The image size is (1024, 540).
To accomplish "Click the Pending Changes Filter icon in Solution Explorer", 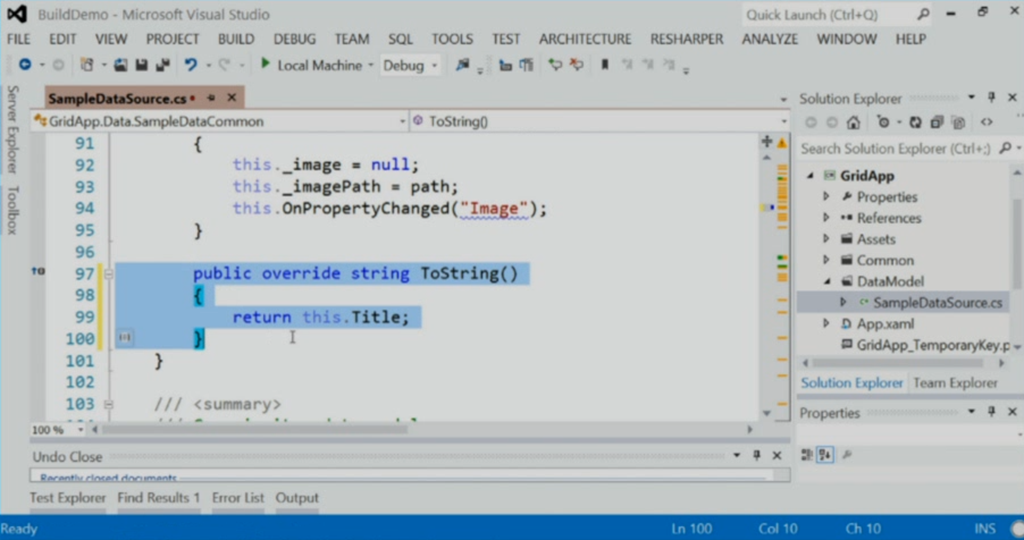I will [x=883, y=122].
